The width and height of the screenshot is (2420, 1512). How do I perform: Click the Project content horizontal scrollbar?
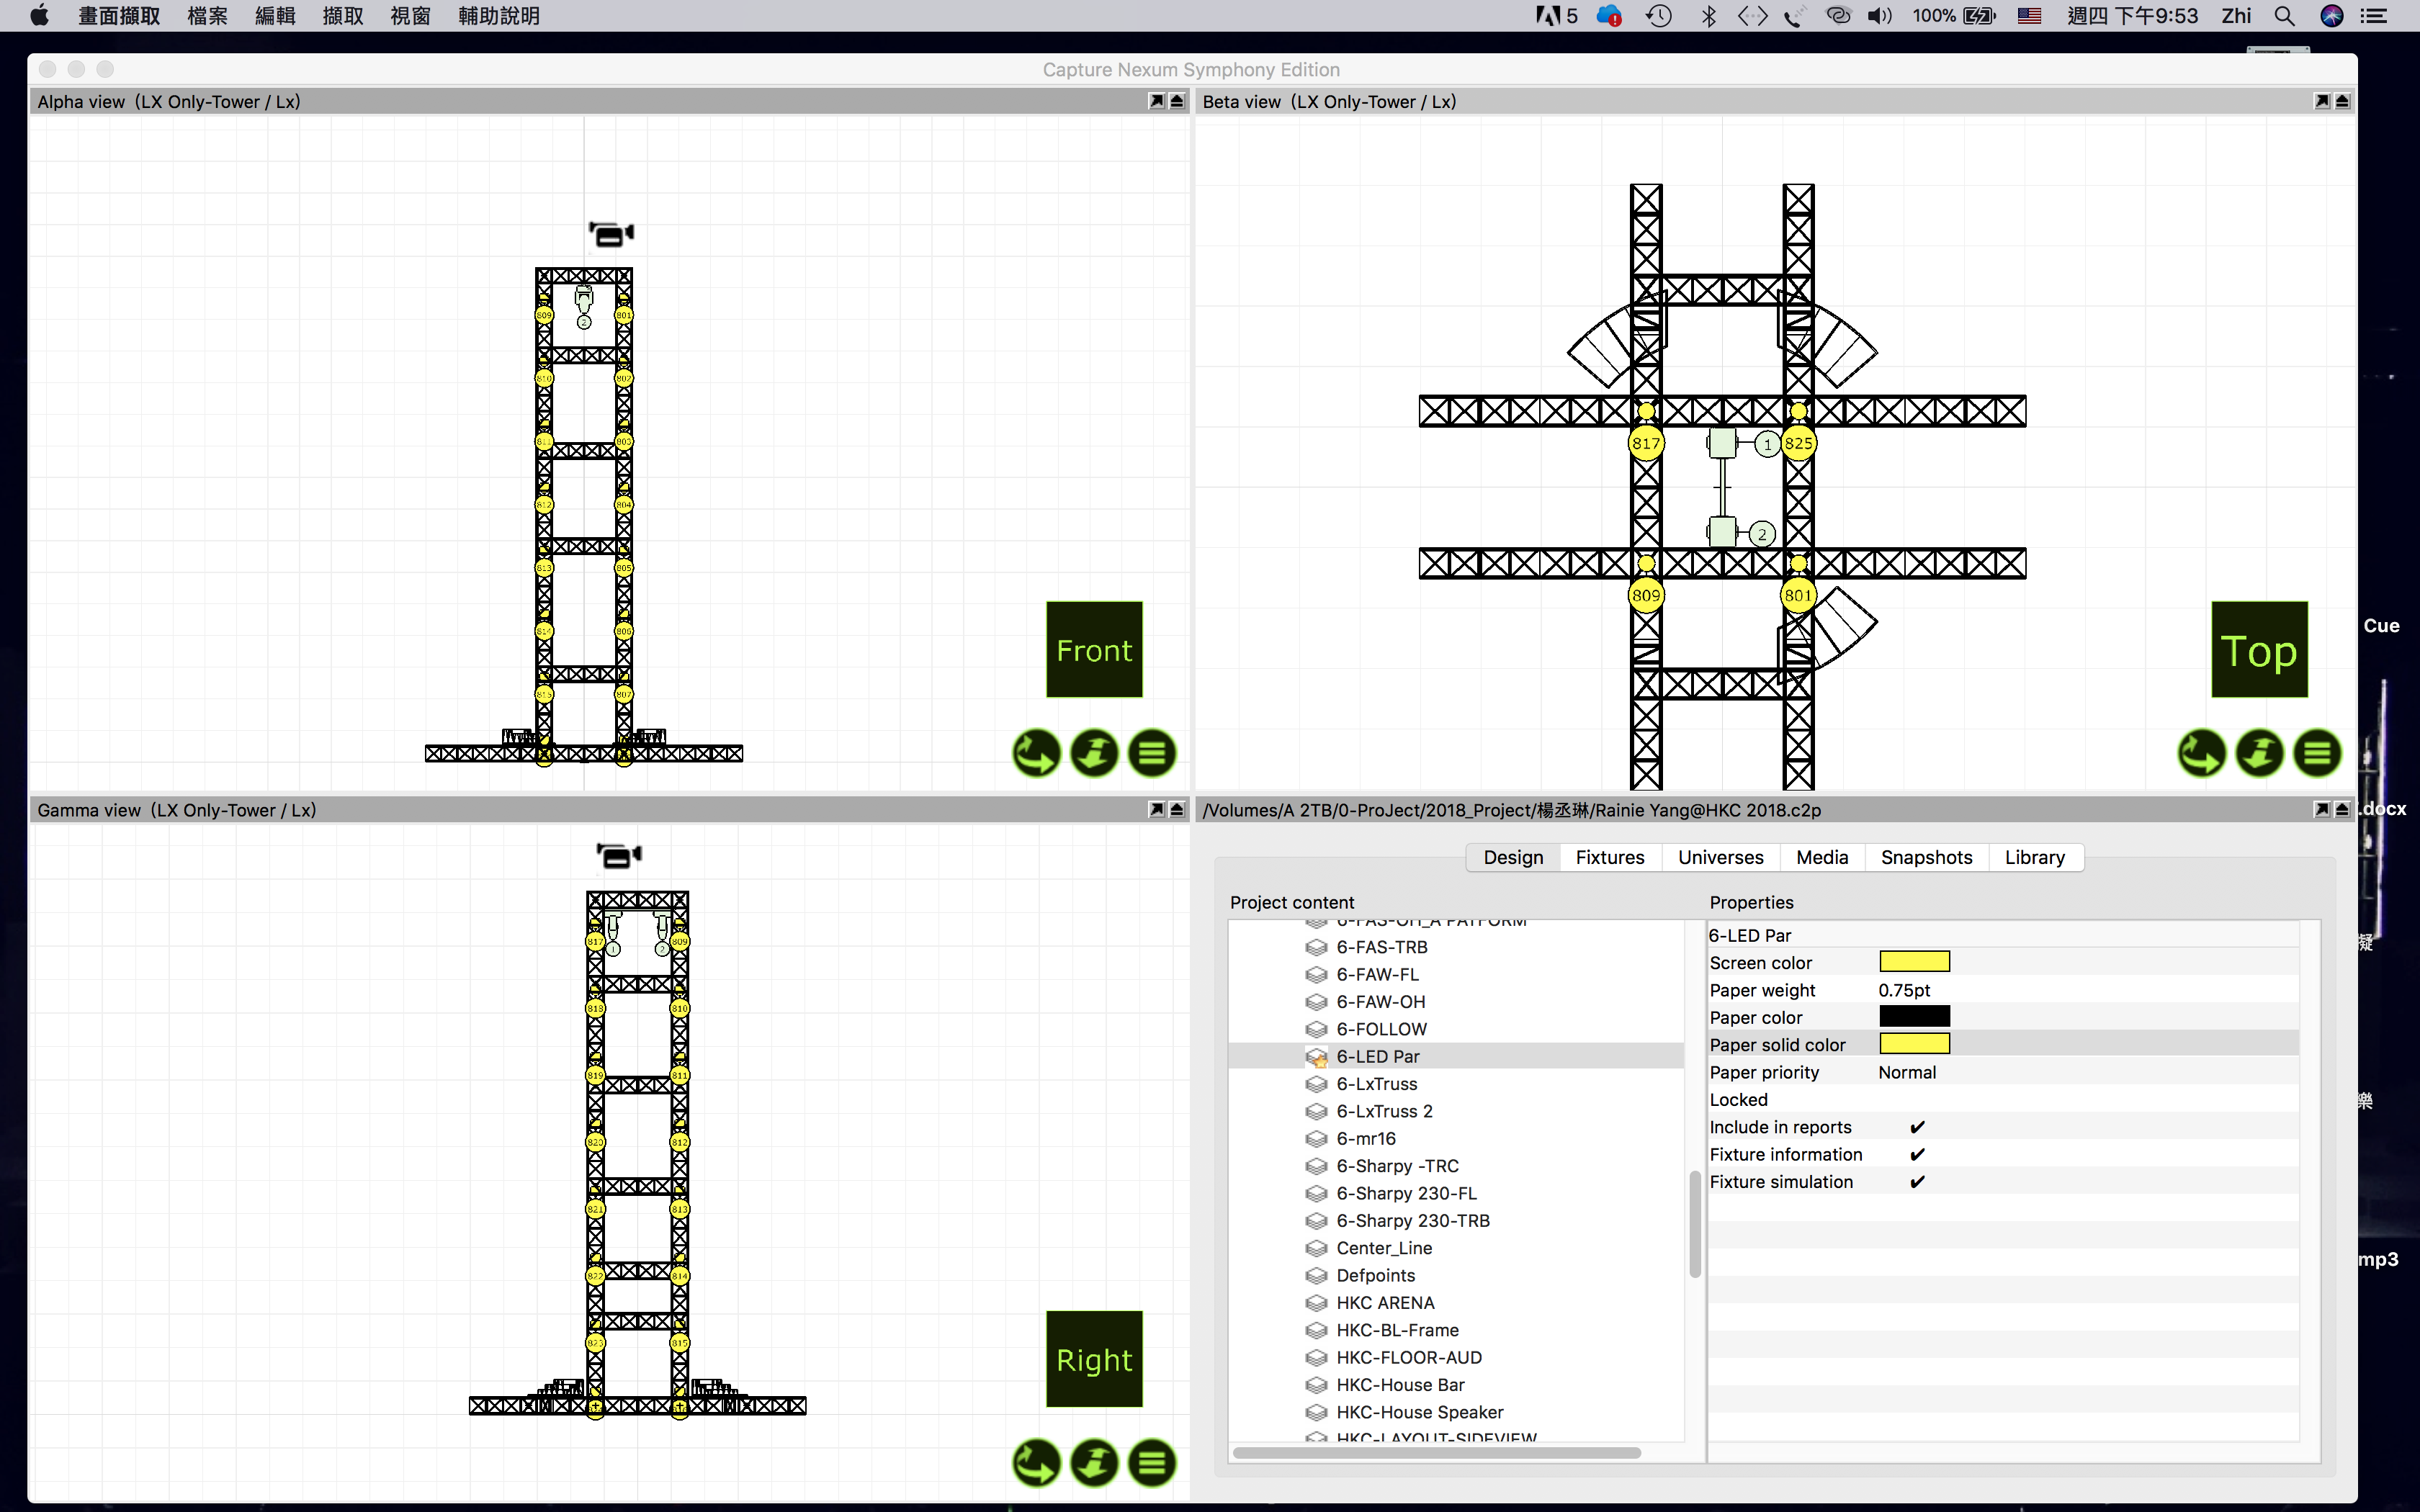pos(1436,1453)
